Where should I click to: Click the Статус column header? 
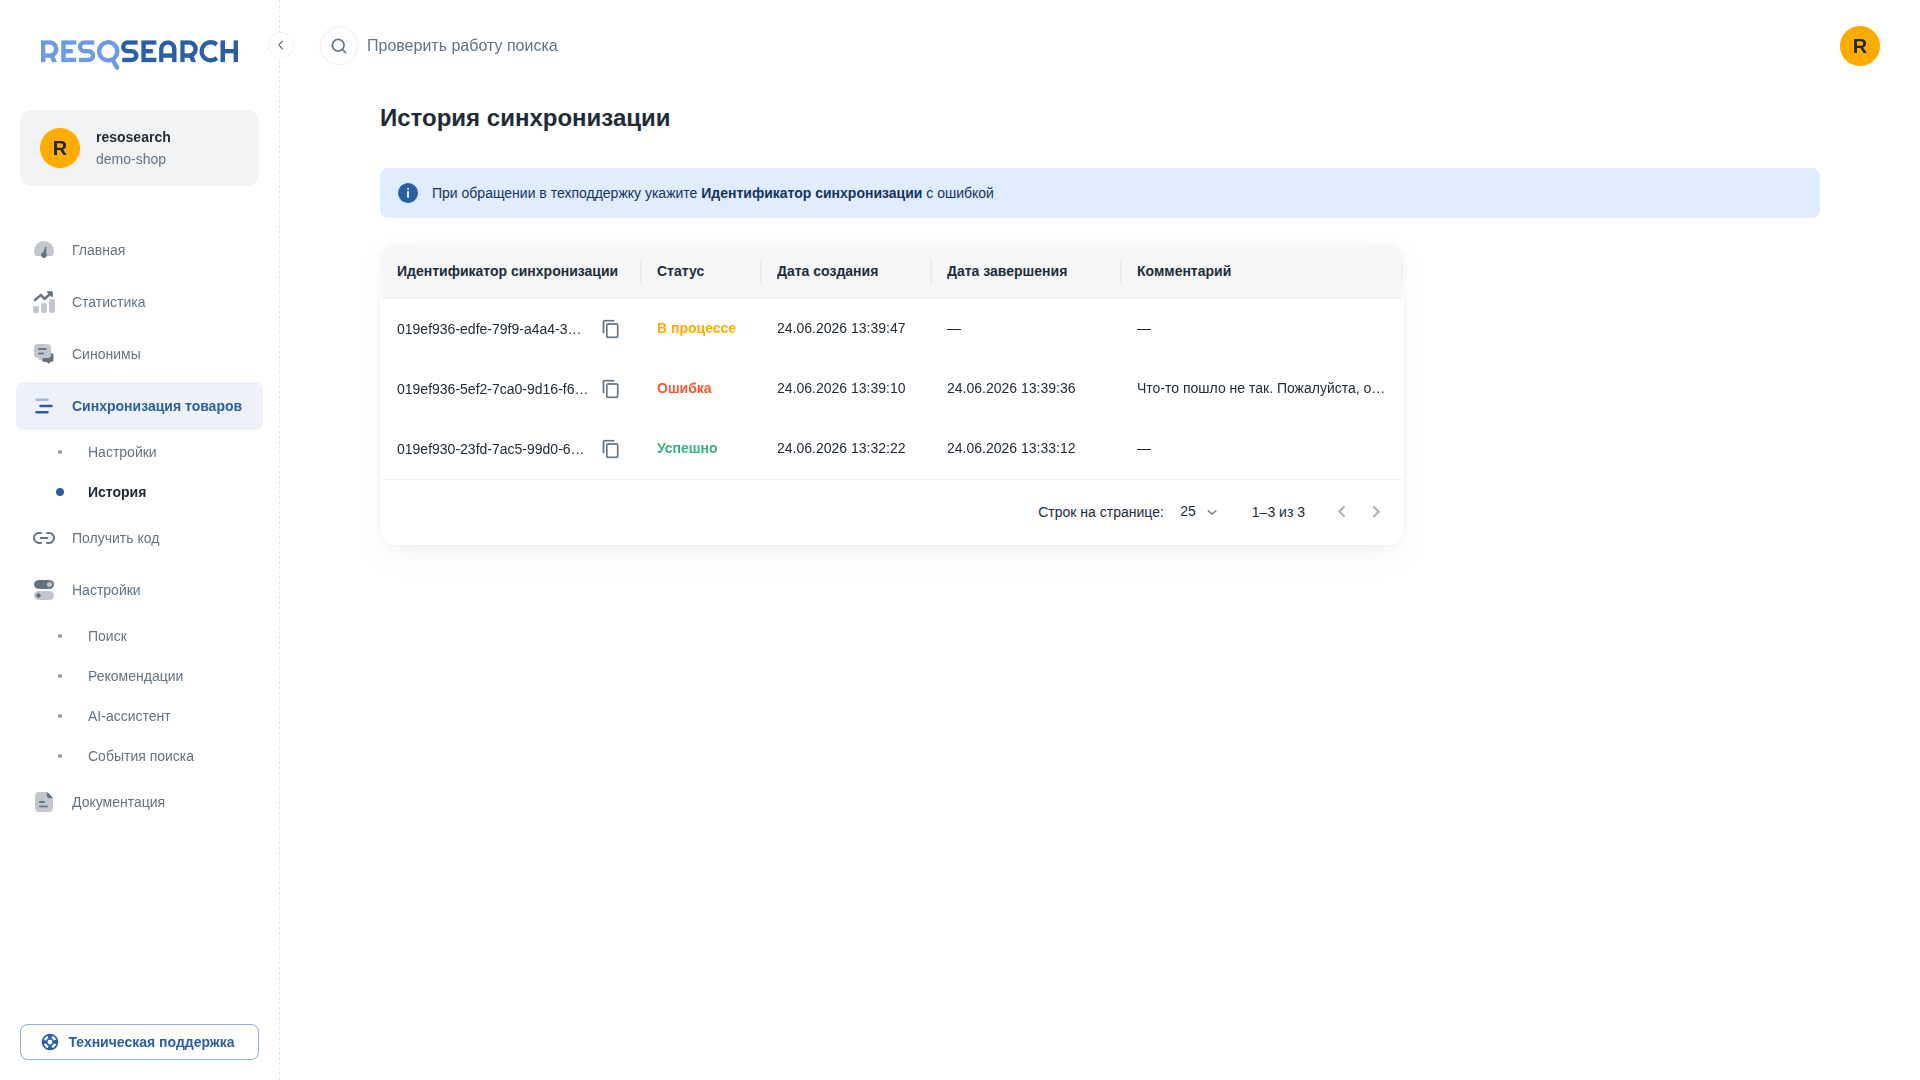[680, 271]
